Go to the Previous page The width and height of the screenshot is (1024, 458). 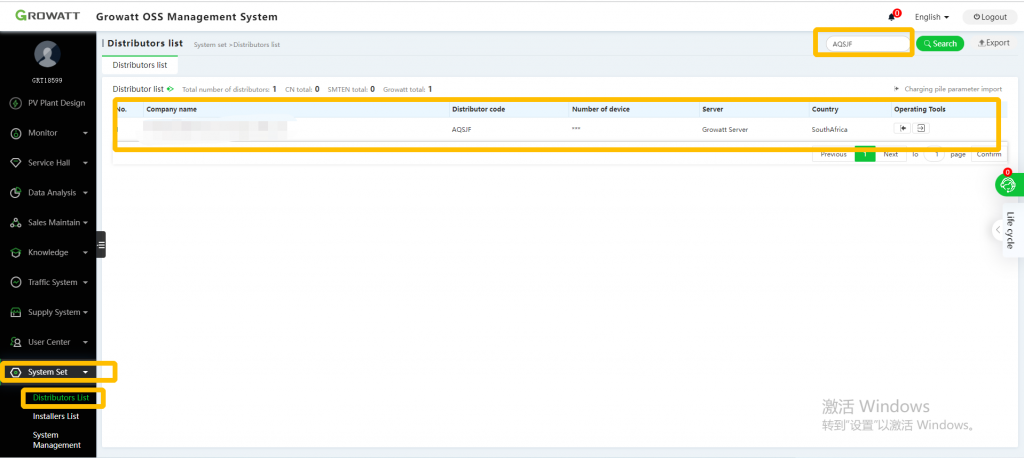pyautogui.click(x=833, y=155)
